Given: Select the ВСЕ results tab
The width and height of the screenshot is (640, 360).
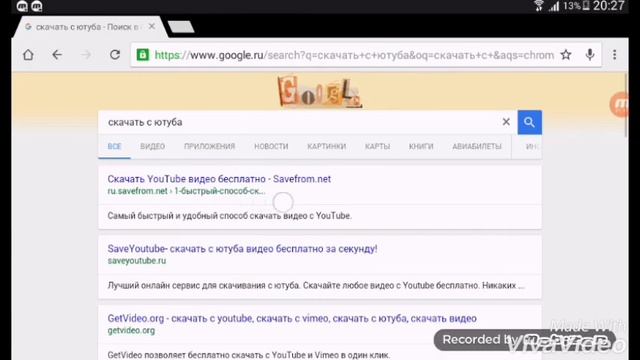Looking at the screenshot, I should click(x=115, y=147).
